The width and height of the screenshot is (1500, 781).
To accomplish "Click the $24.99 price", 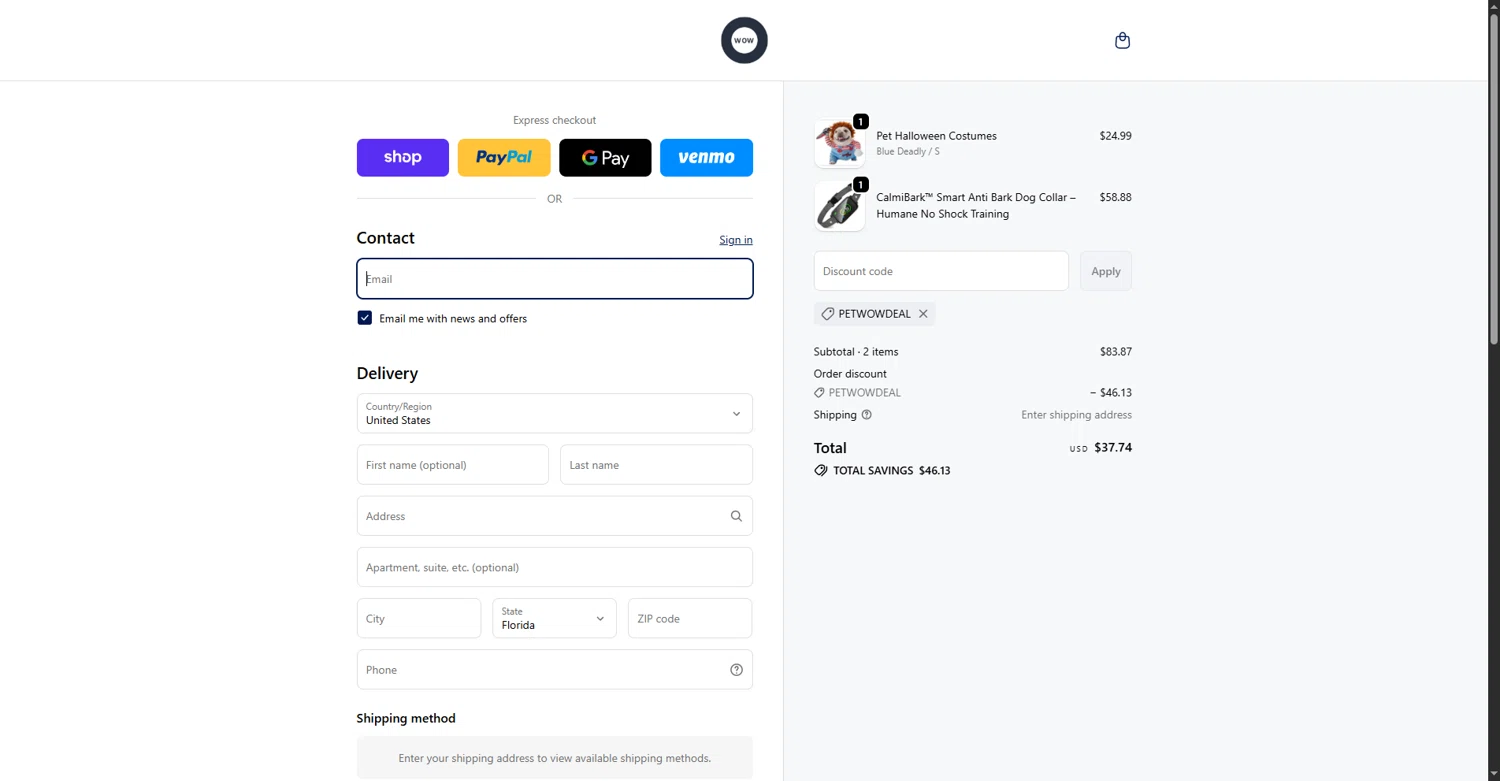I will click(x=1115, y=136).
